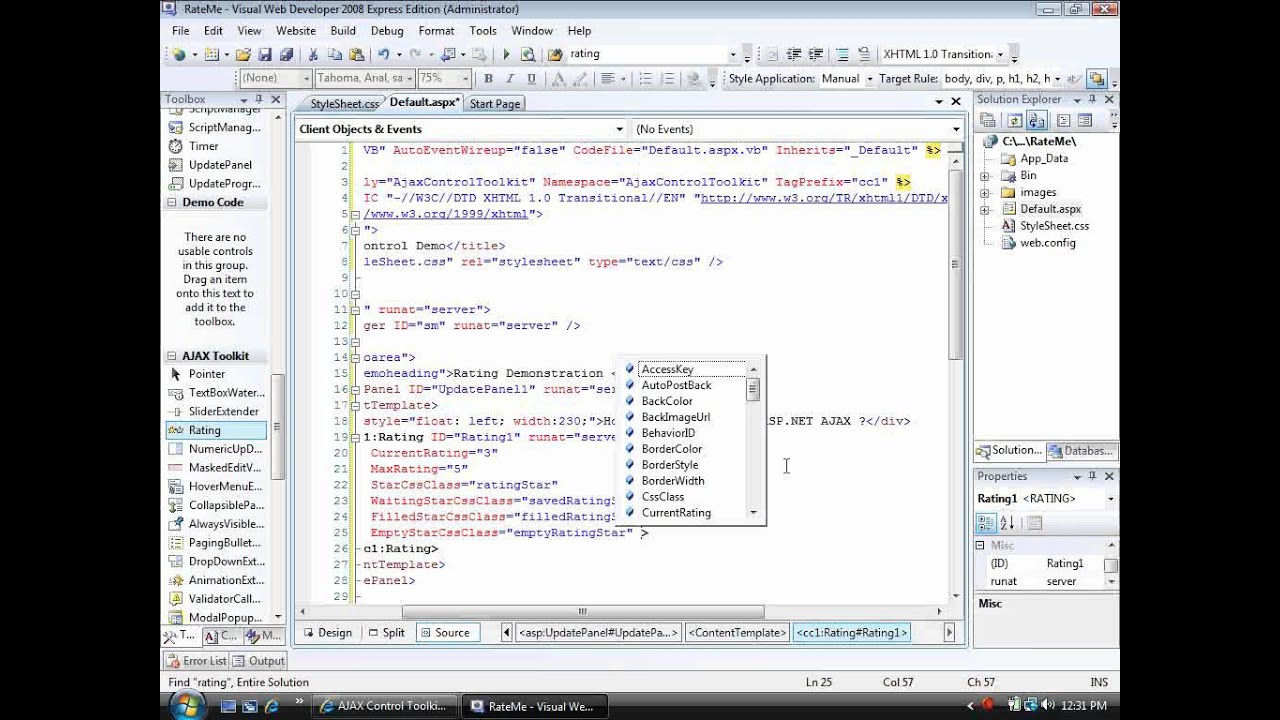
Task: Click the ContentTemplate breadcrumb tag
Action: click(x=737, y=632)
